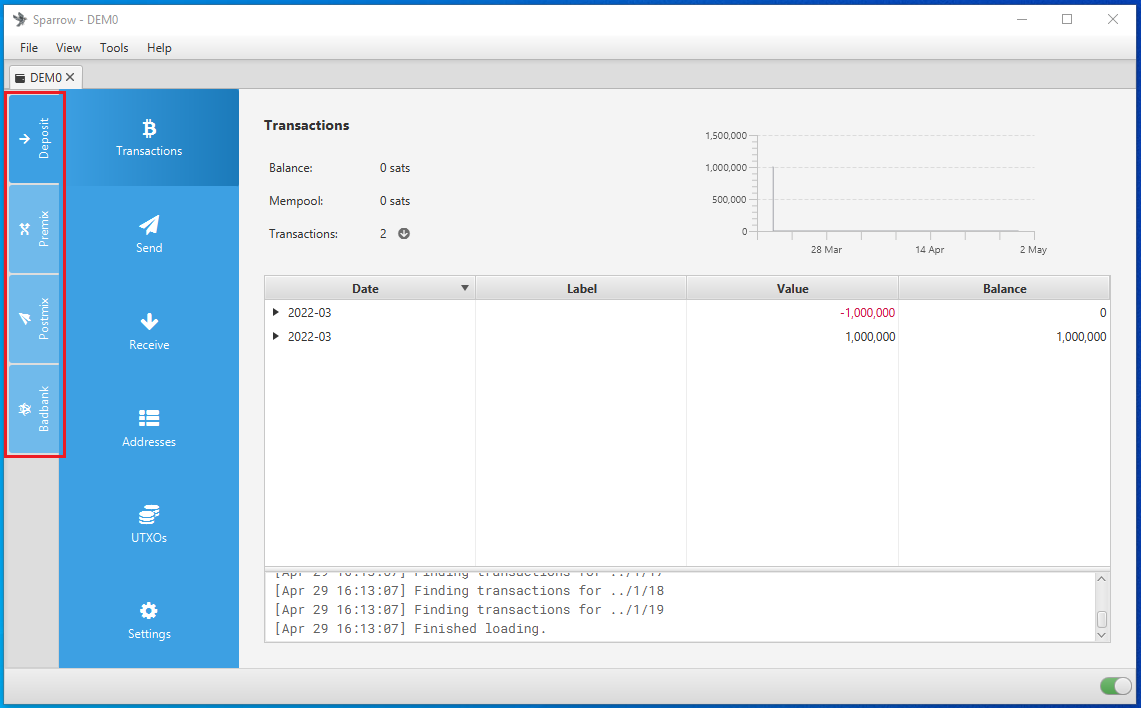Select the Premix account tab
The height and width of the screenshot is (708, 1141).
(34, 229)
